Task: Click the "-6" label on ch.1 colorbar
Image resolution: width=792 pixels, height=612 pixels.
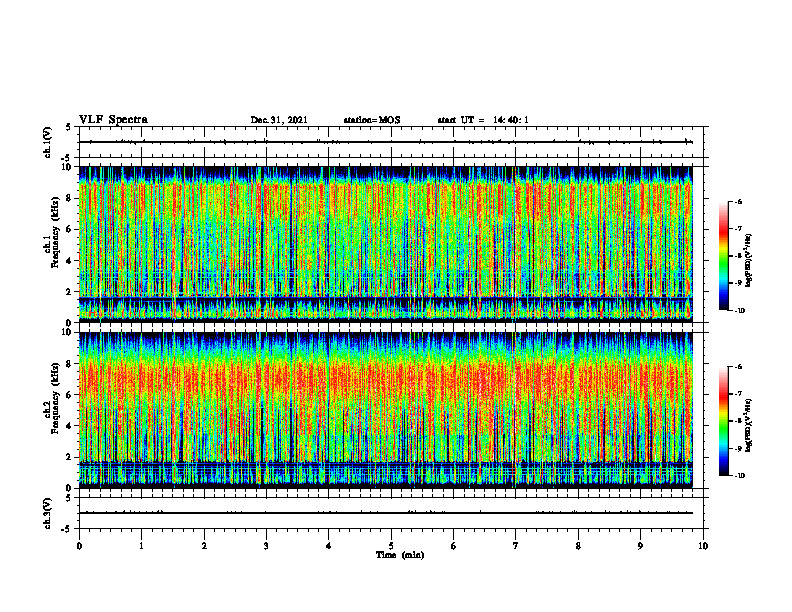Action: pos(738,201)
